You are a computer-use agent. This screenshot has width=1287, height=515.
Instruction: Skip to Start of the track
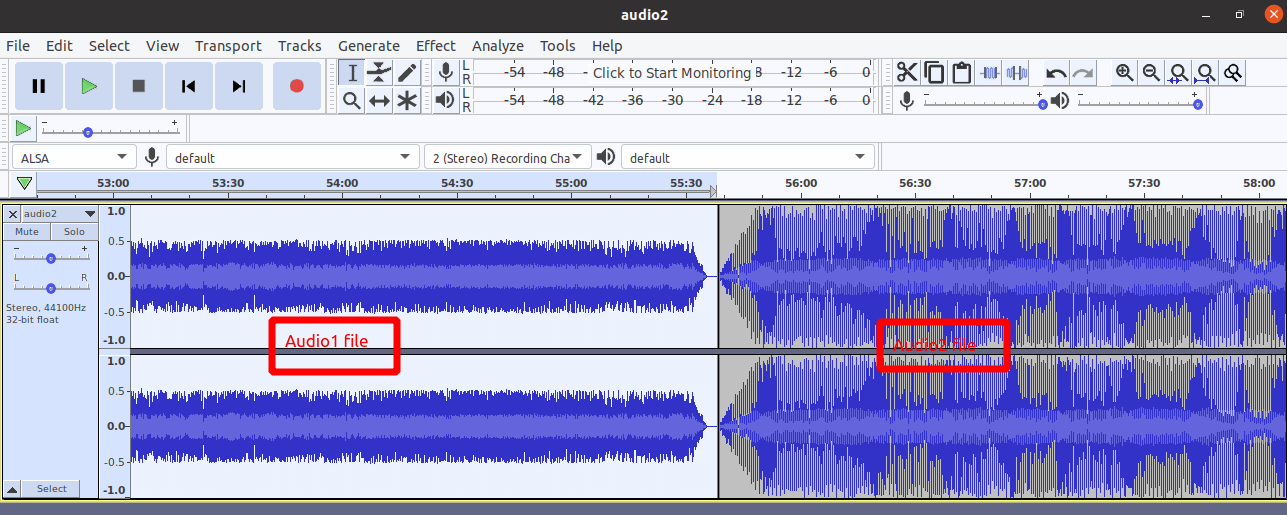189,86
